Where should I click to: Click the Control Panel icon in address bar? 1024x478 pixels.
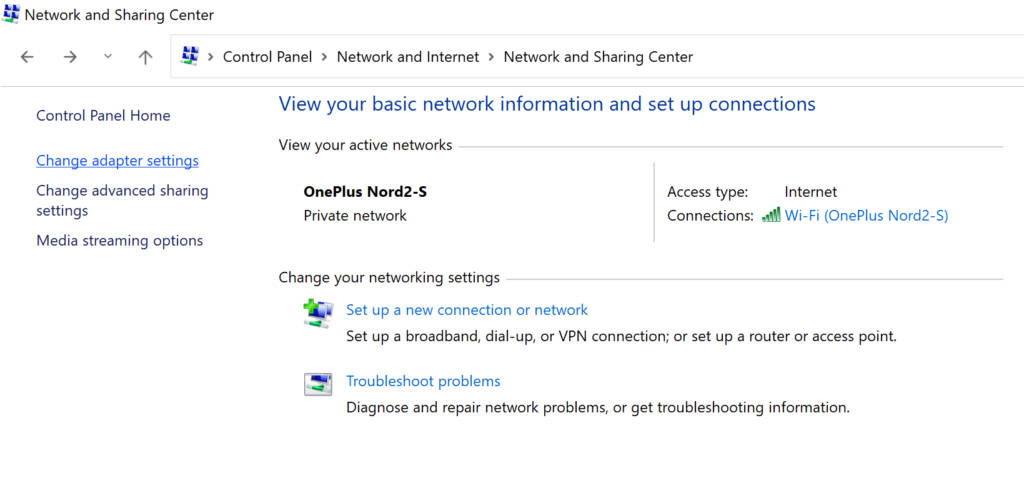click(190, 57)
